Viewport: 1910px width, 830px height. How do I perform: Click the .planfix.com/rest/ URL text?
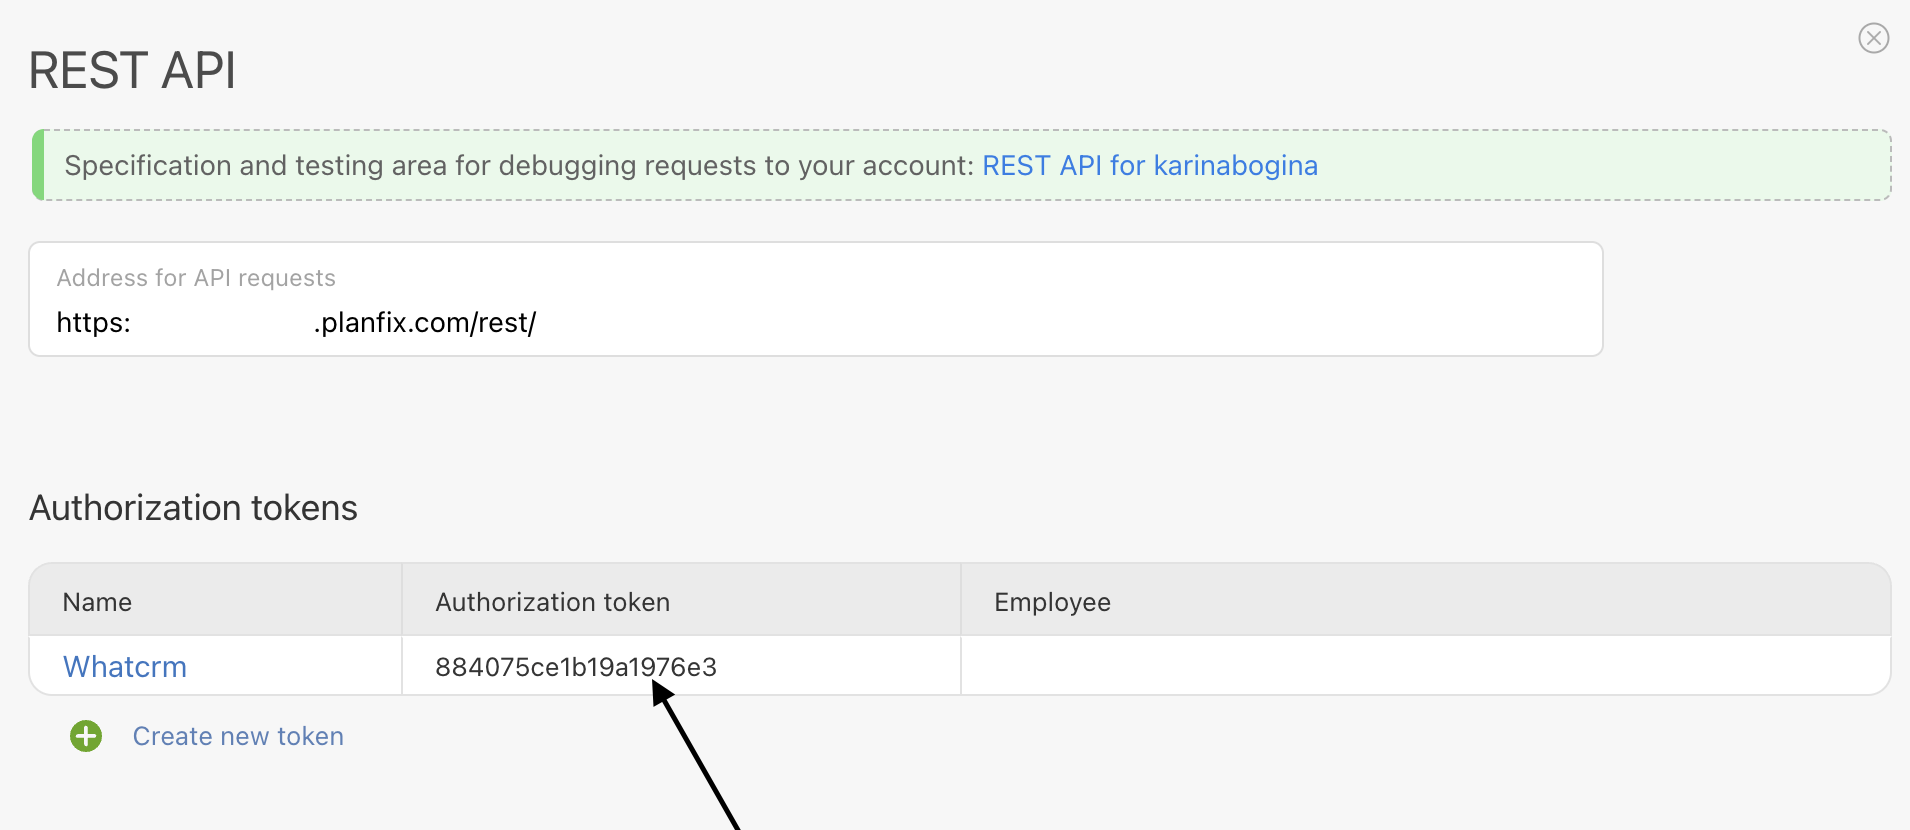pos(425,323)
